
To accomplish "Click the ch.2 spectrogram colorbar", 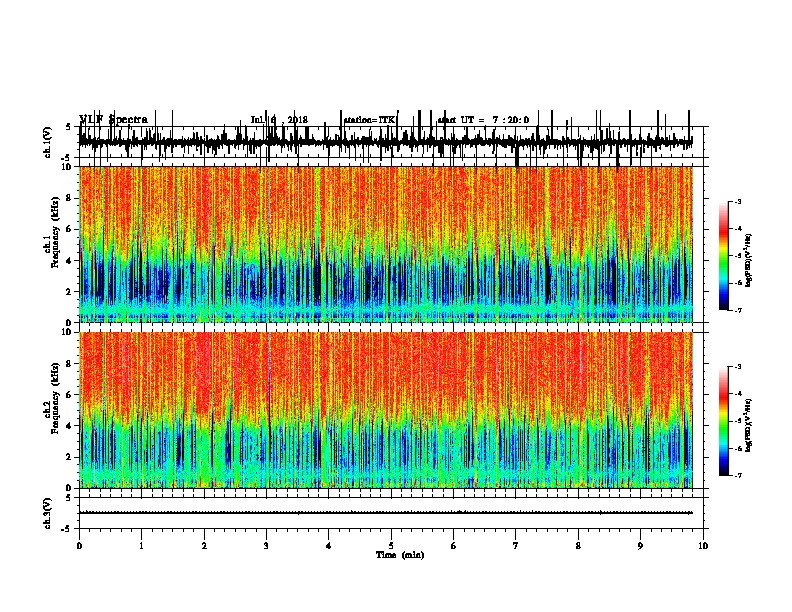I will (x=723, y=421).
